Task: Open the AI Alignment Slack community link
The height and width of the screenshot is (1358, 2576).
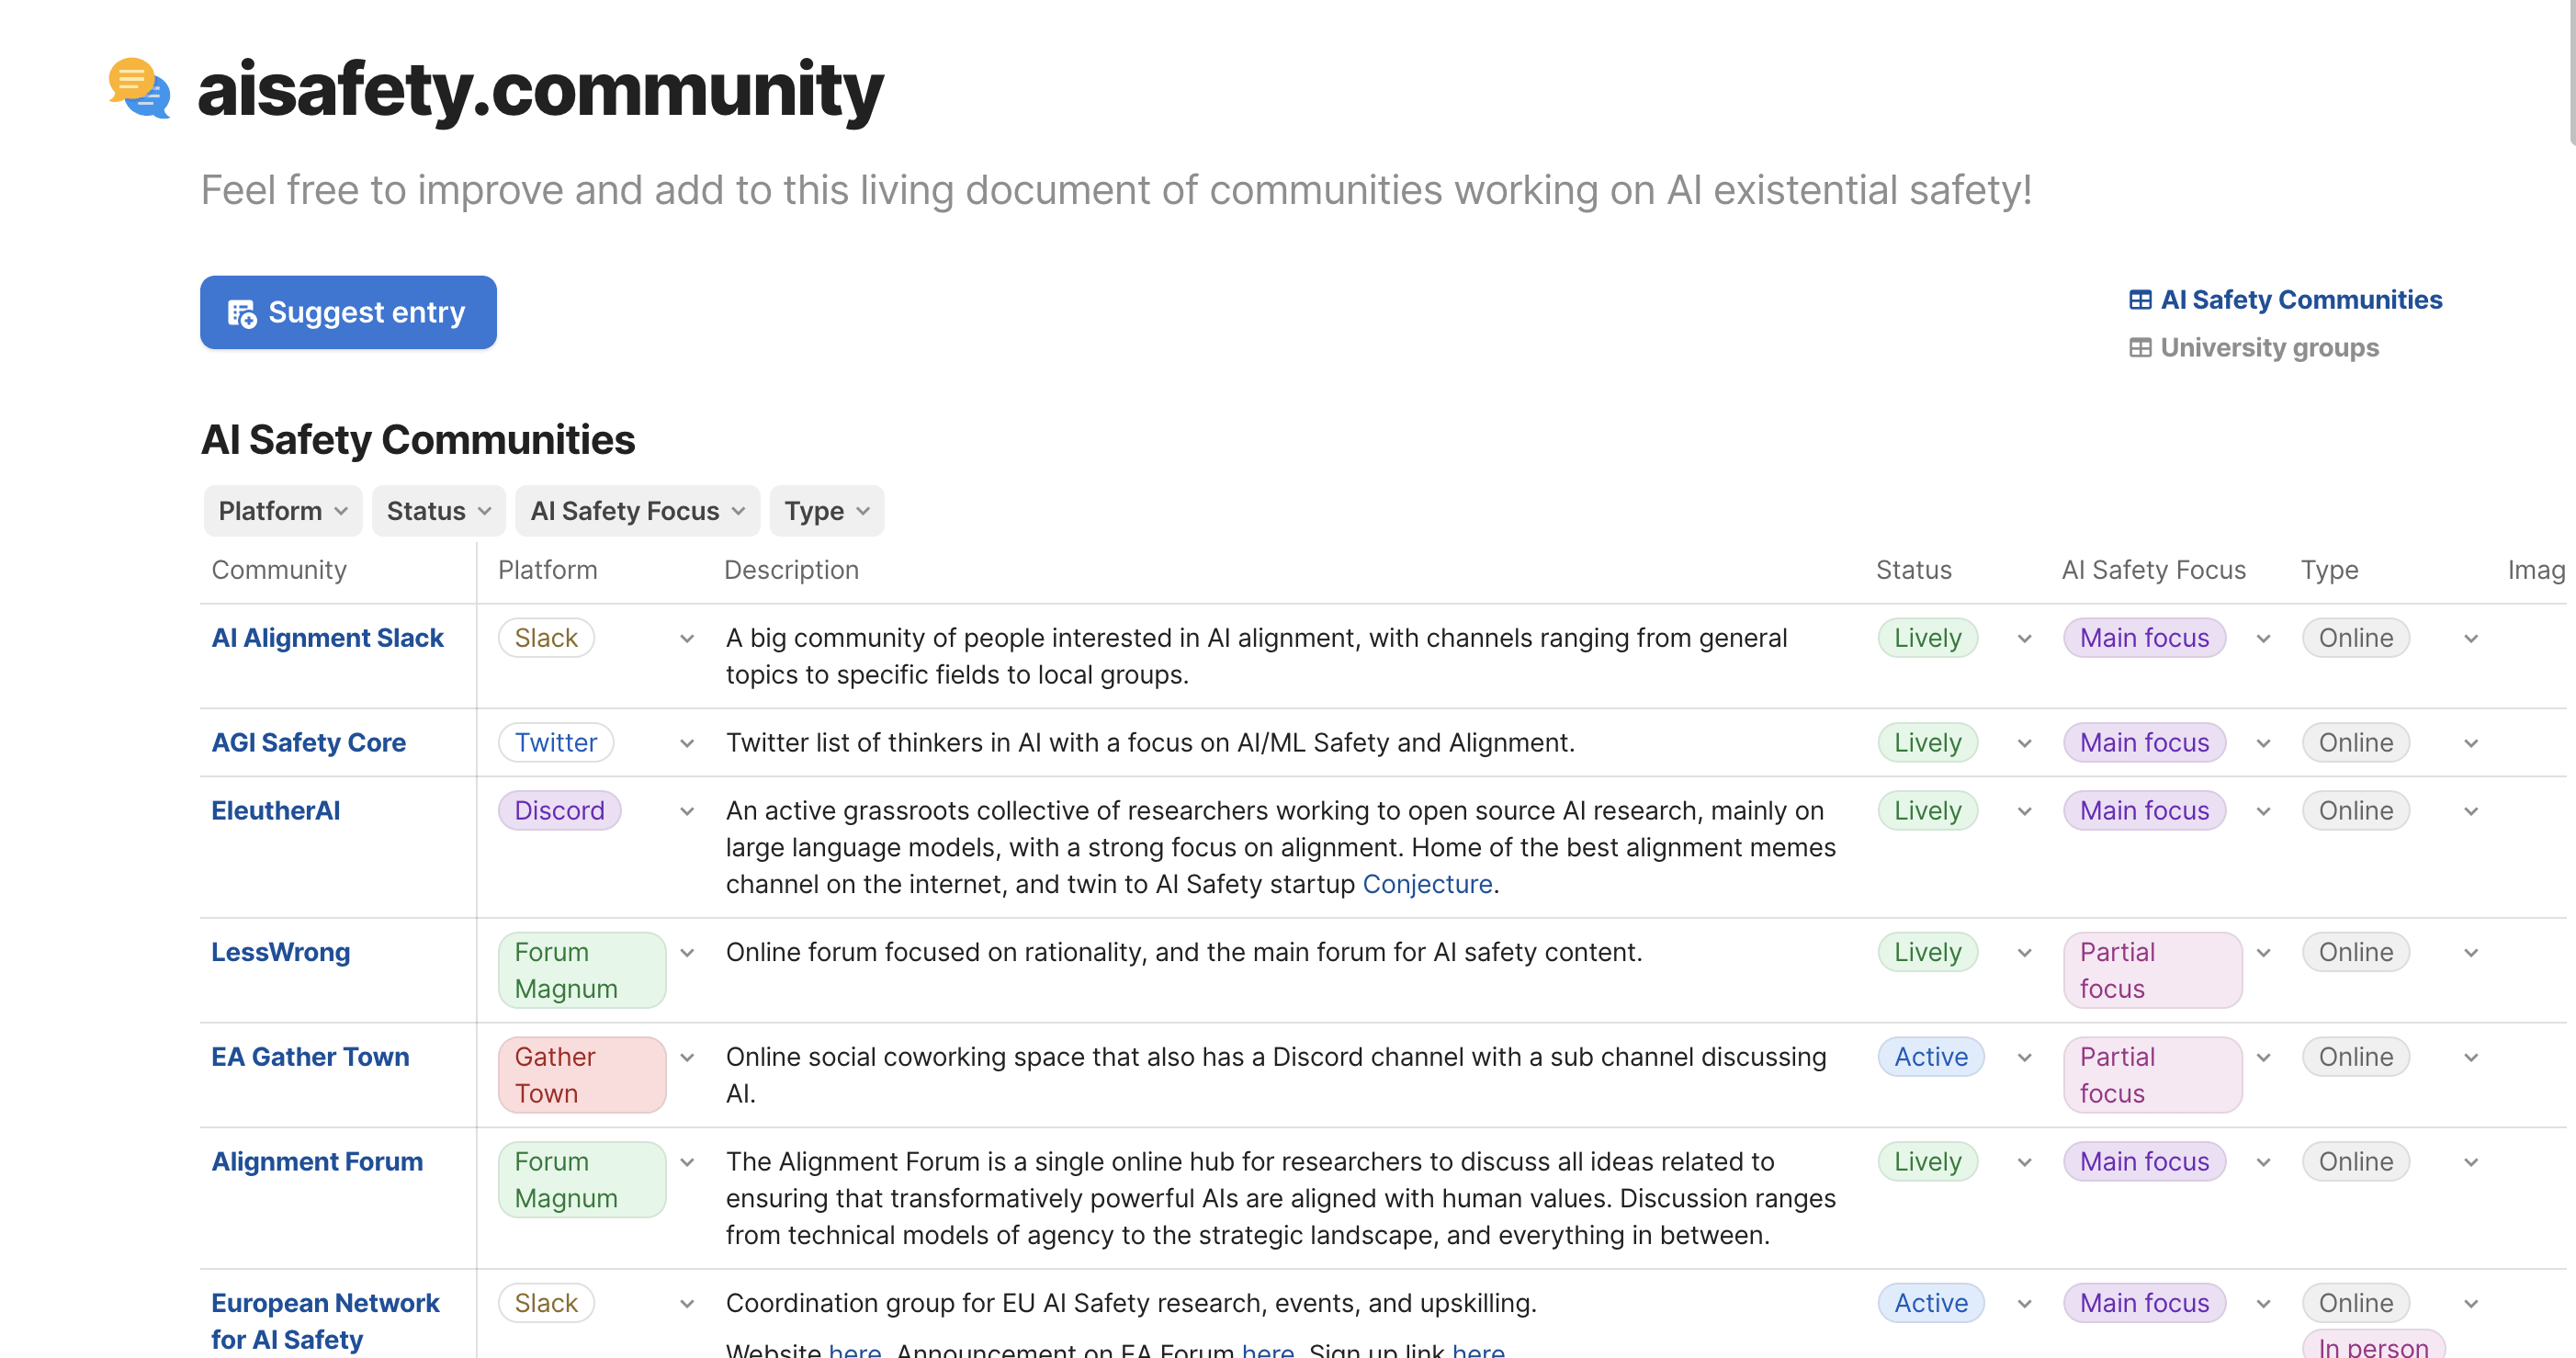Action: click(327, 638)
